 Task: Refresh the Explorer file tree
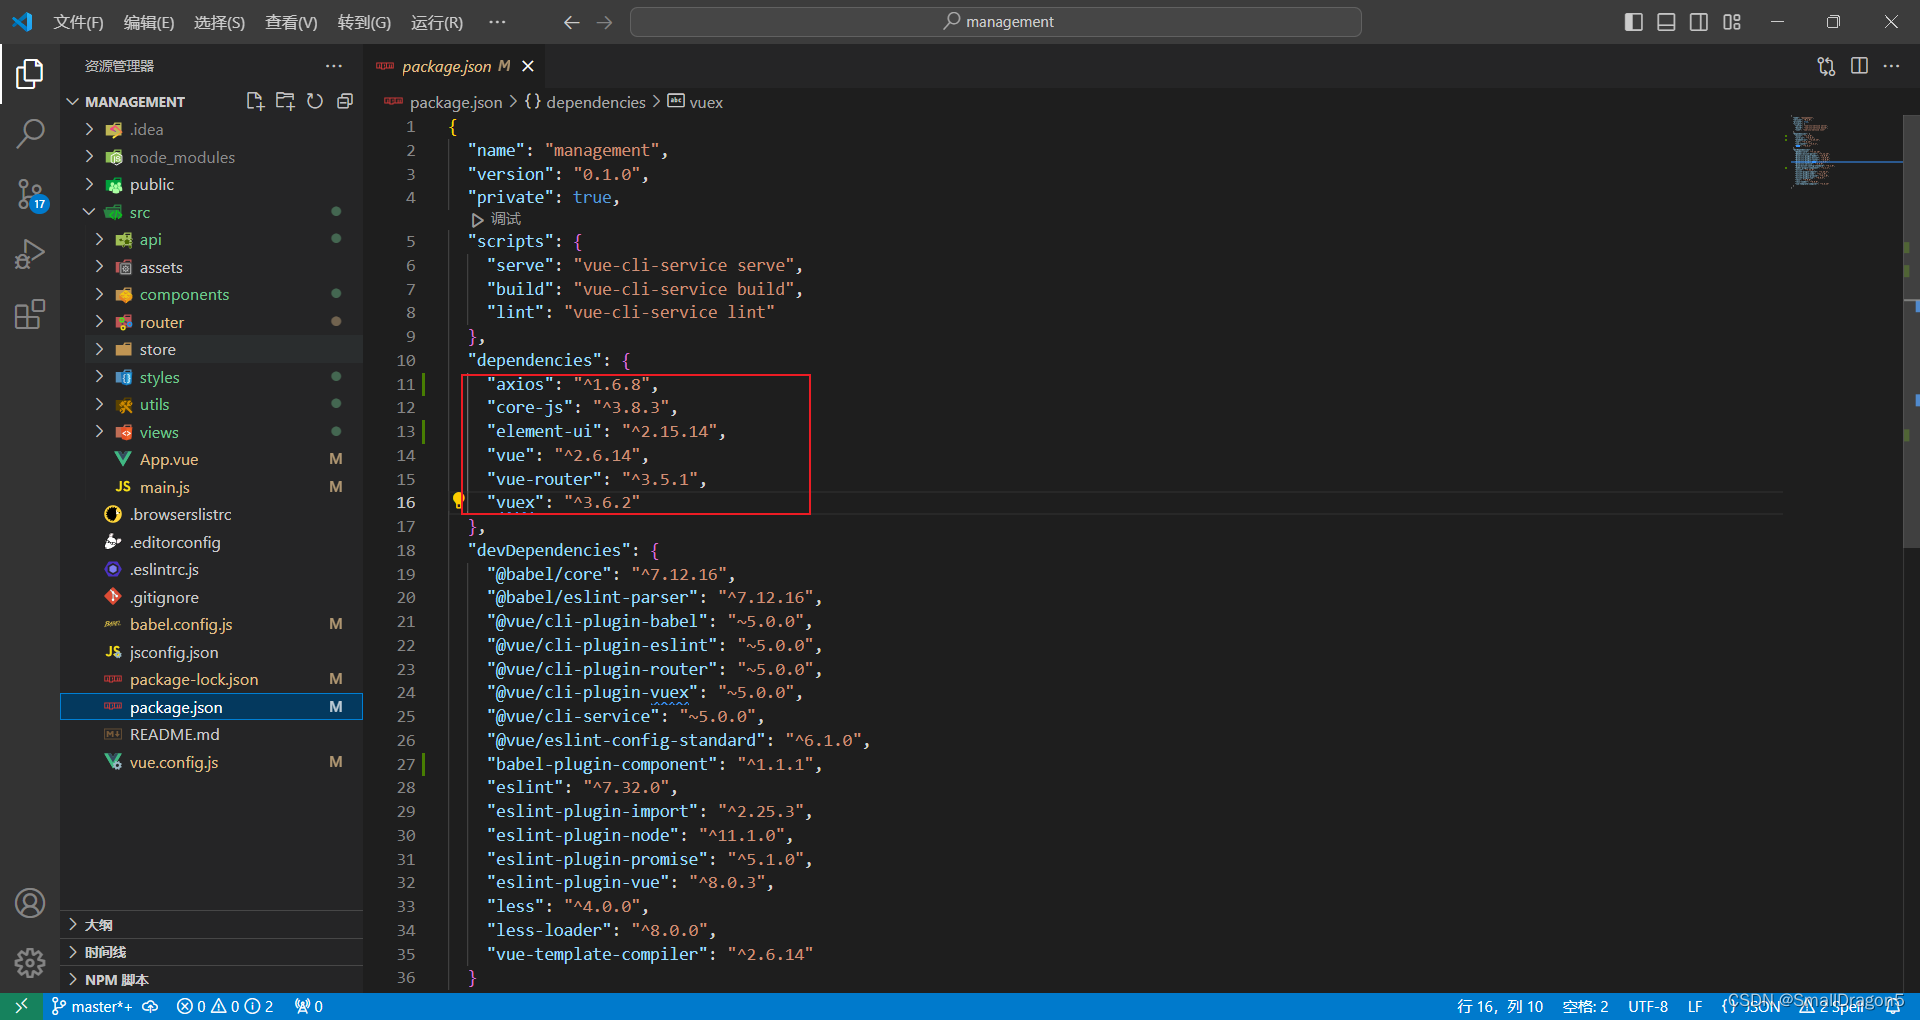click(314, 100)
